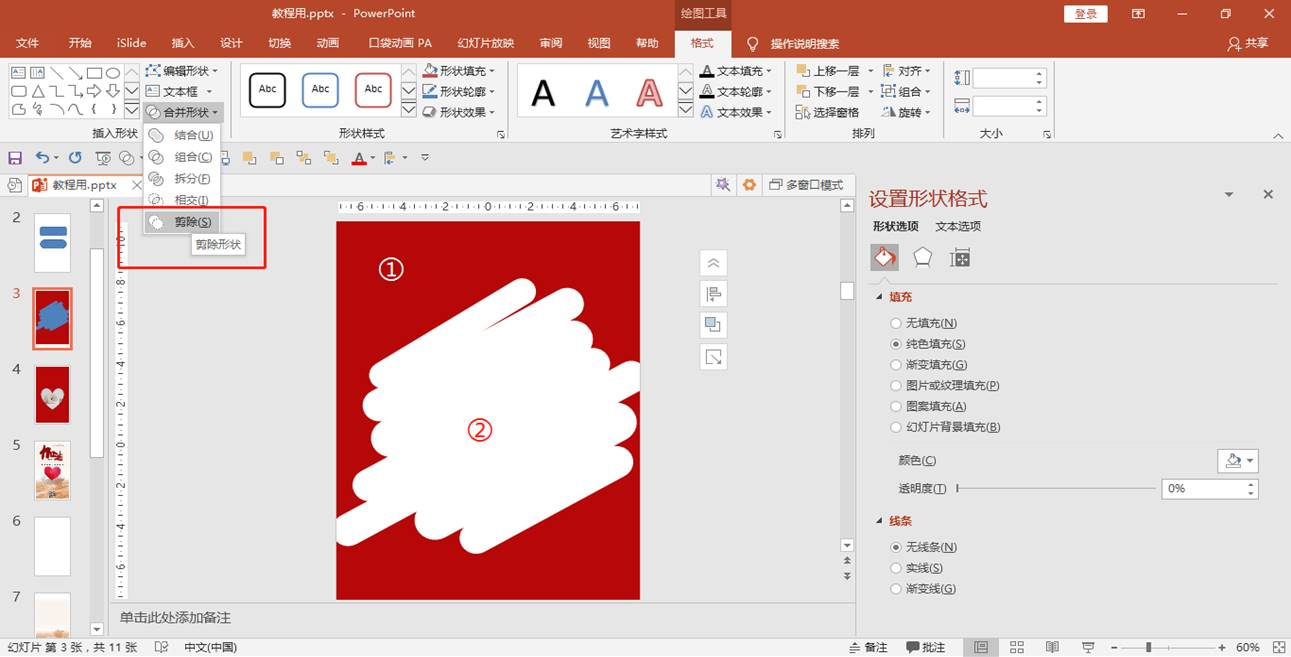Click the 多窗口模式 button

806,185
